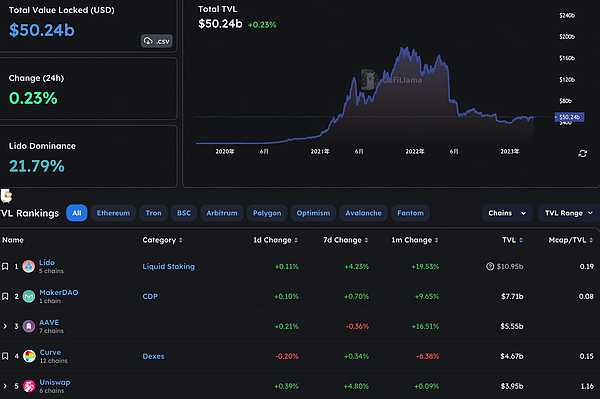This screenshot has width=600, height=399.
Task: Click the Uniswap pink logo
Action: click(x=29, y=386)
